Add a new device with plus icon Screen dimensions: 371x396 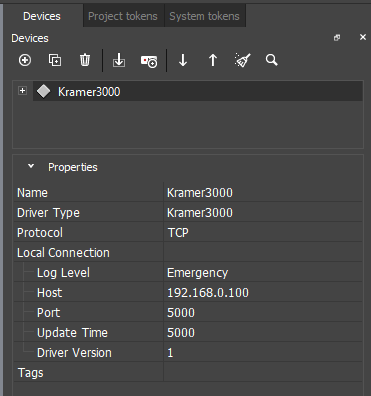pos(25,60)
